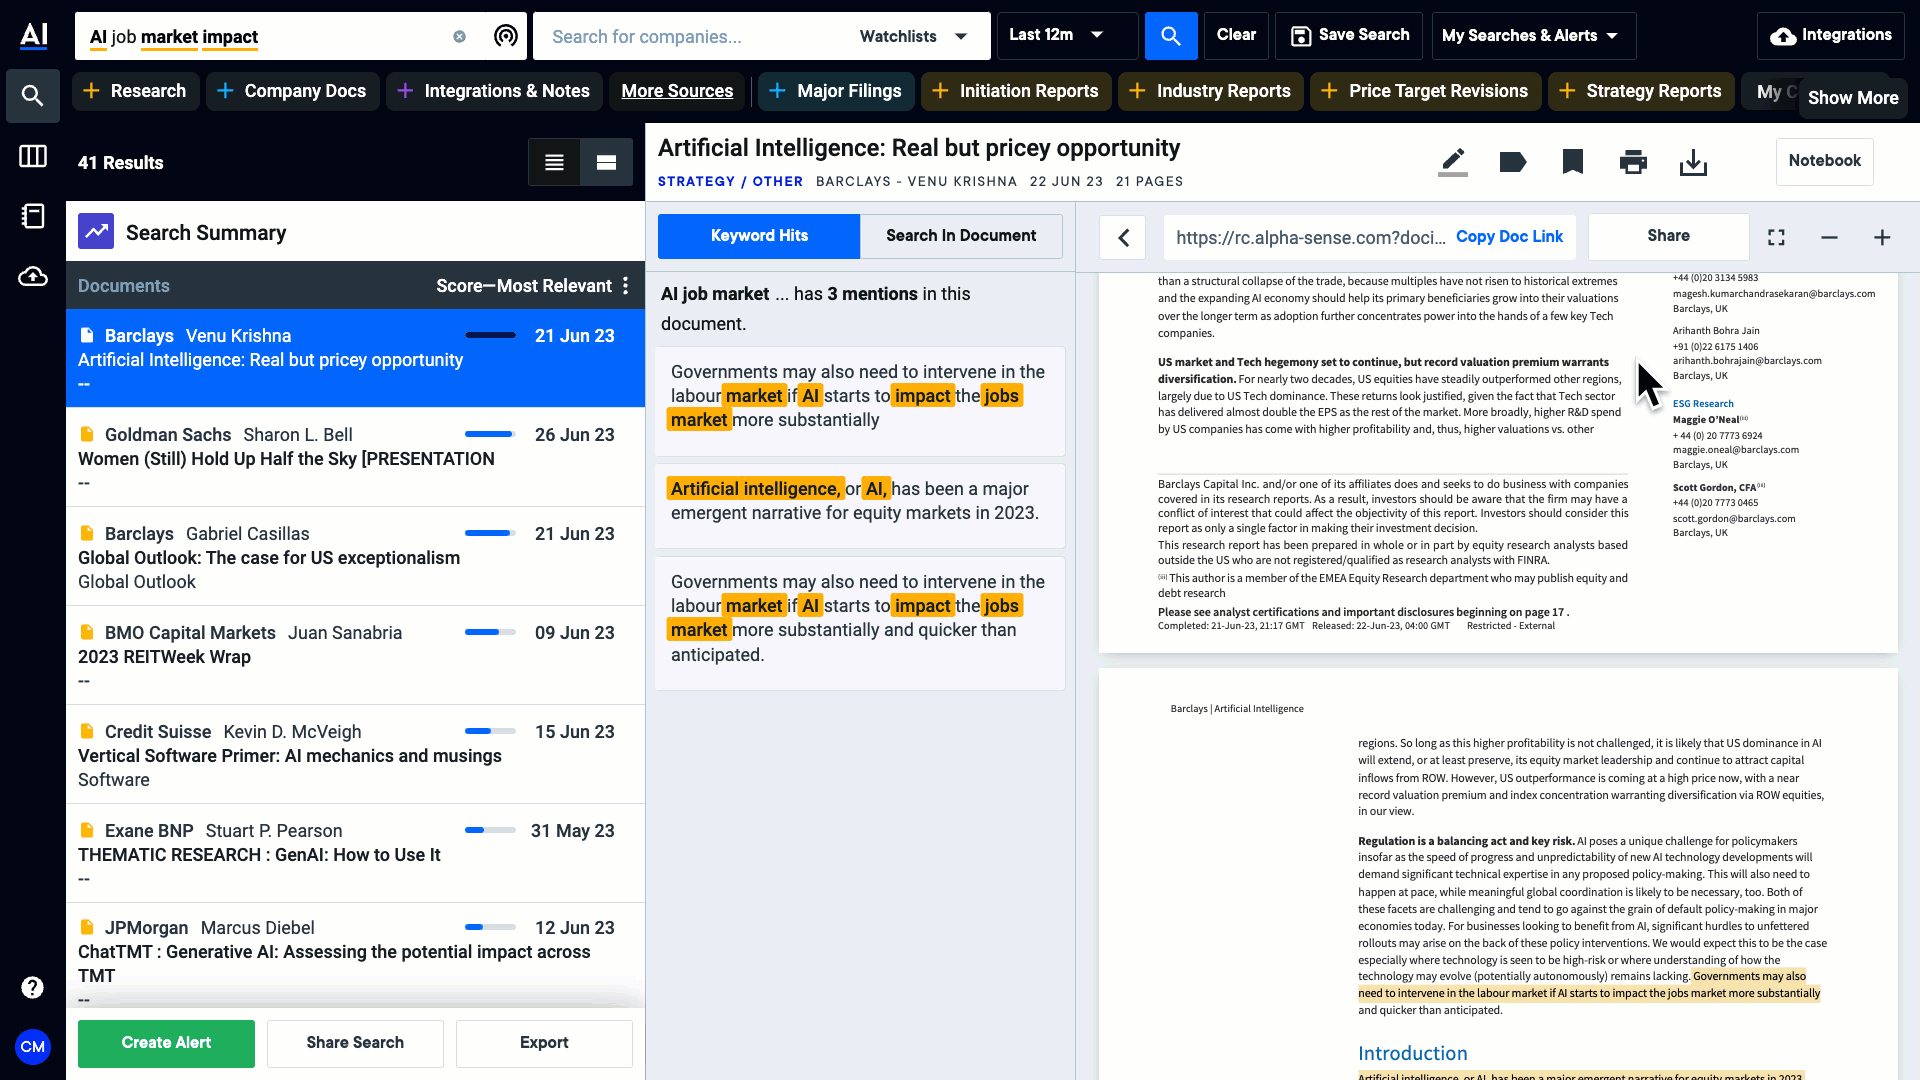Viewport: 1920px width, 1080px height.
Task: Open JPMorgan ChatTMT Generative AI result
Action: click(x=355, y=953)
